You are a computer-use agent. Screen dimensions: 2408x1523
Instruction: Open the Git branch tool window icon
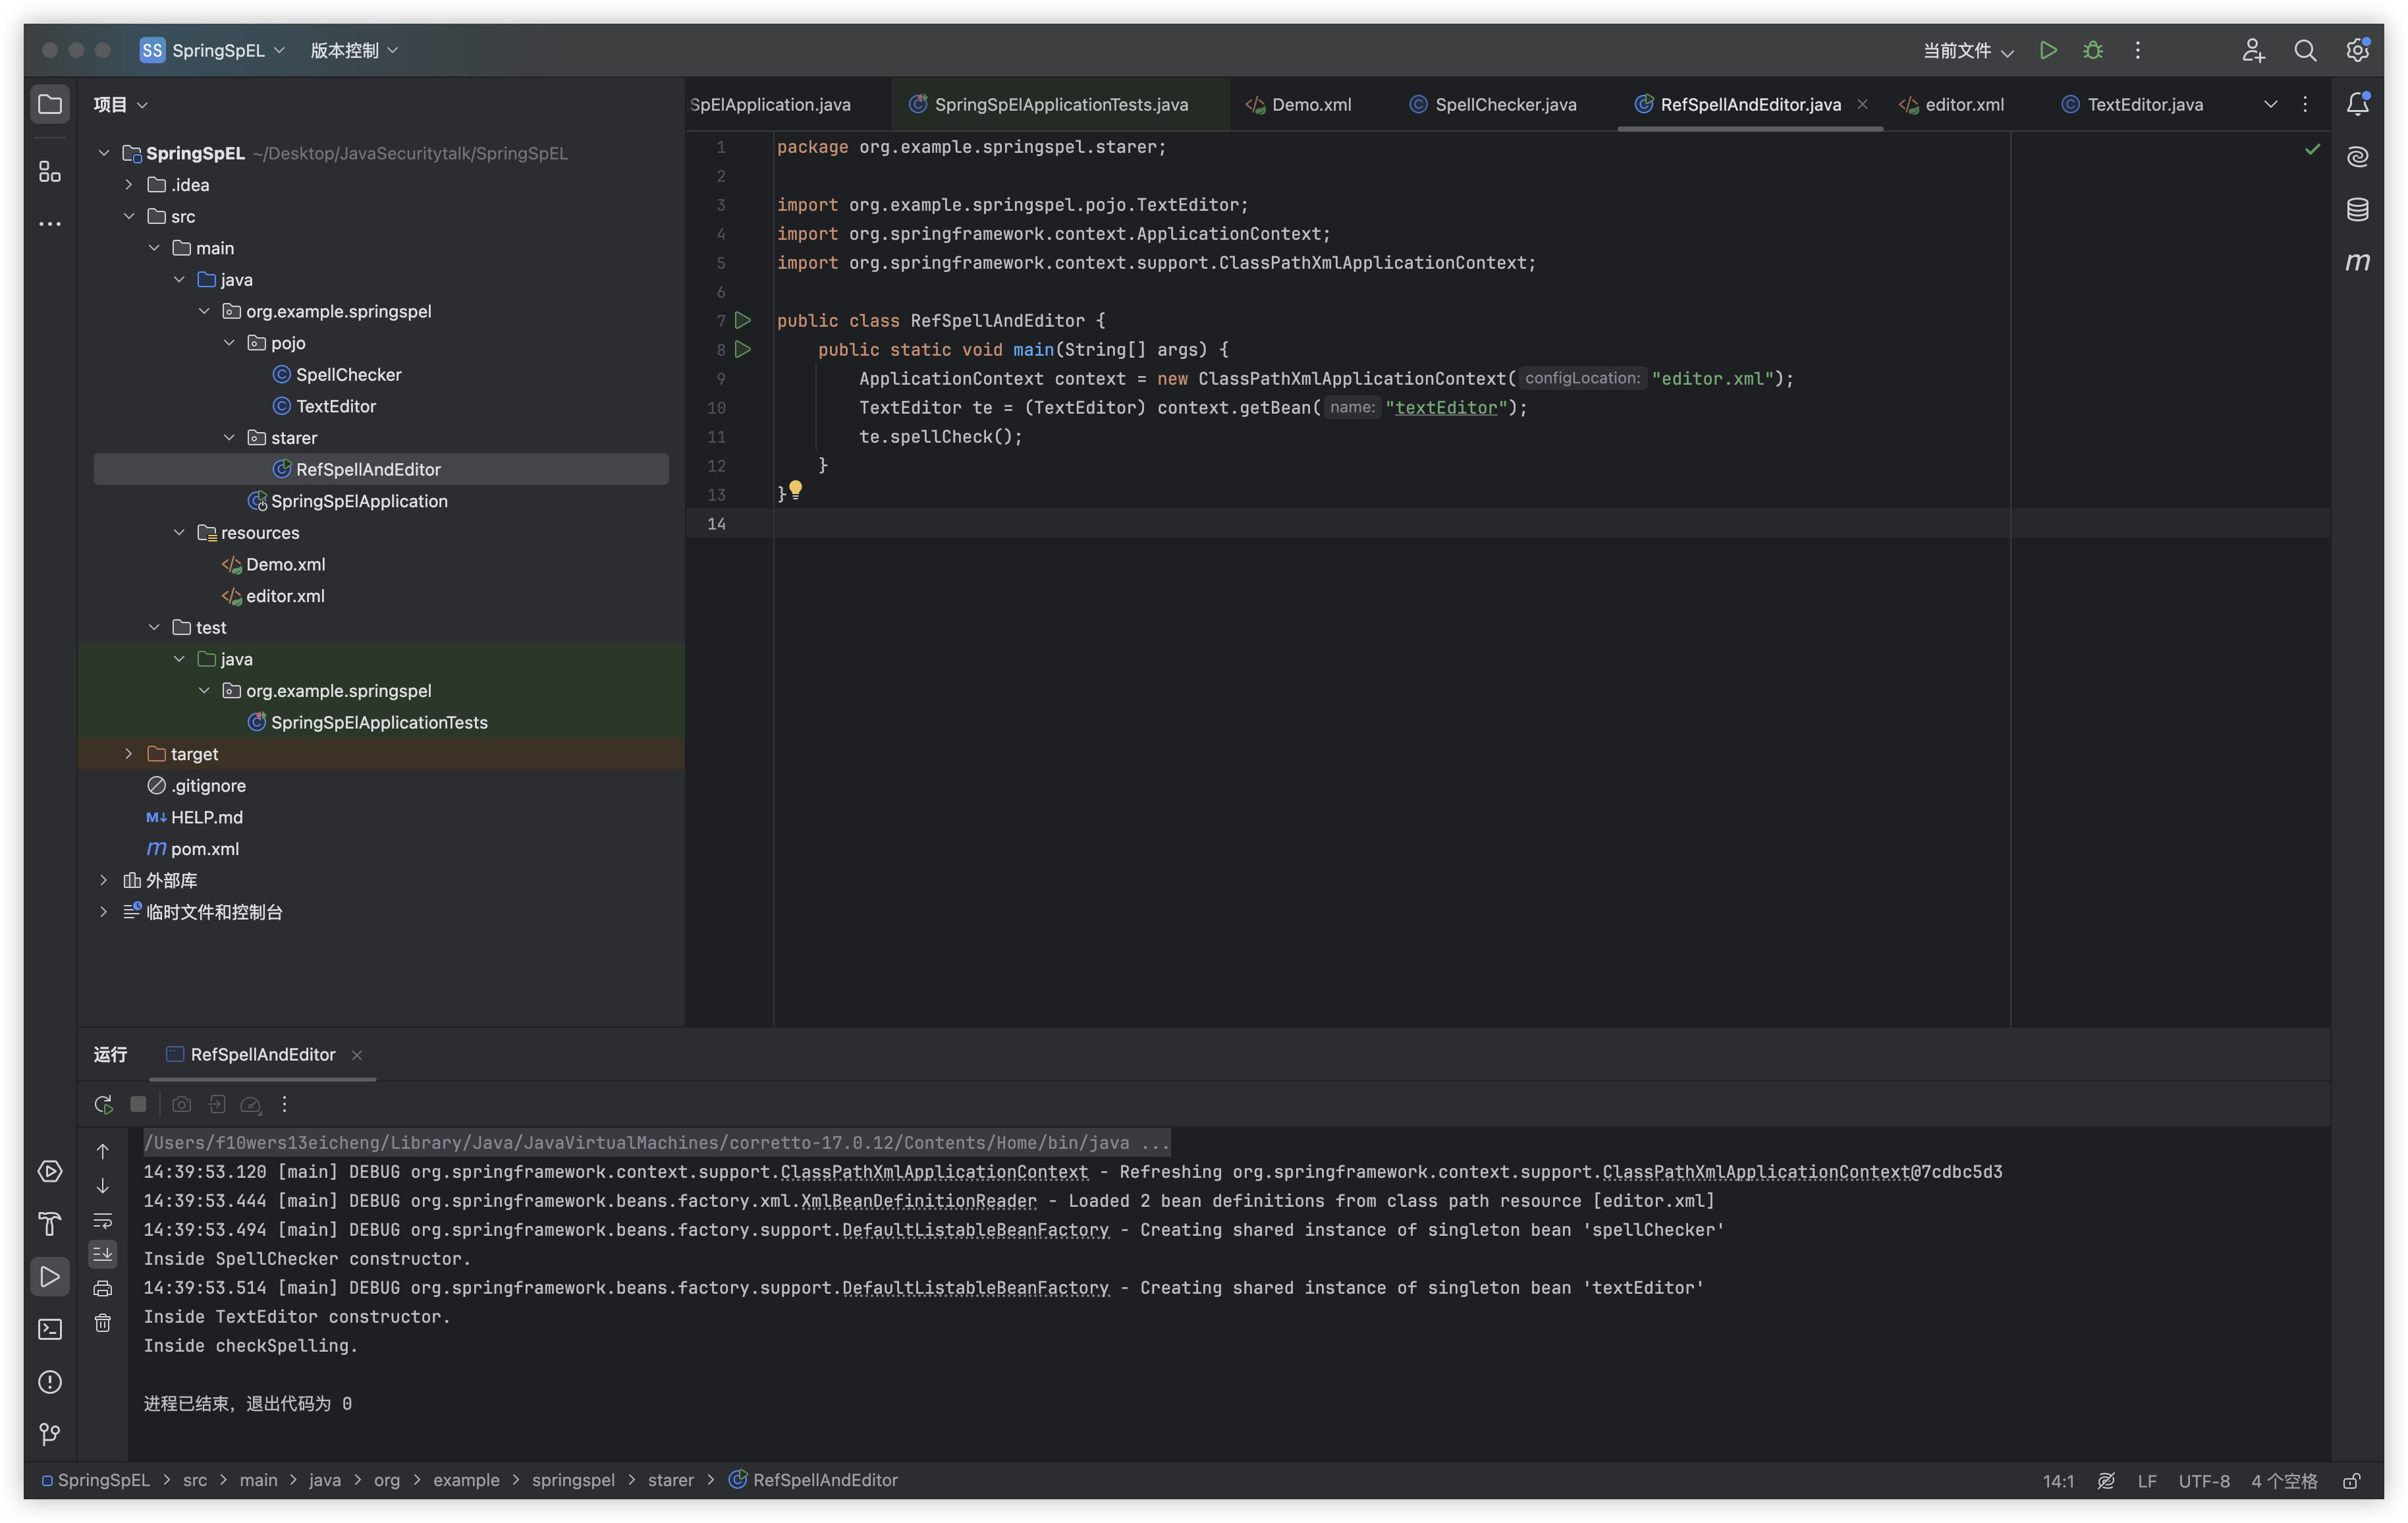(x=49, y=1435)
